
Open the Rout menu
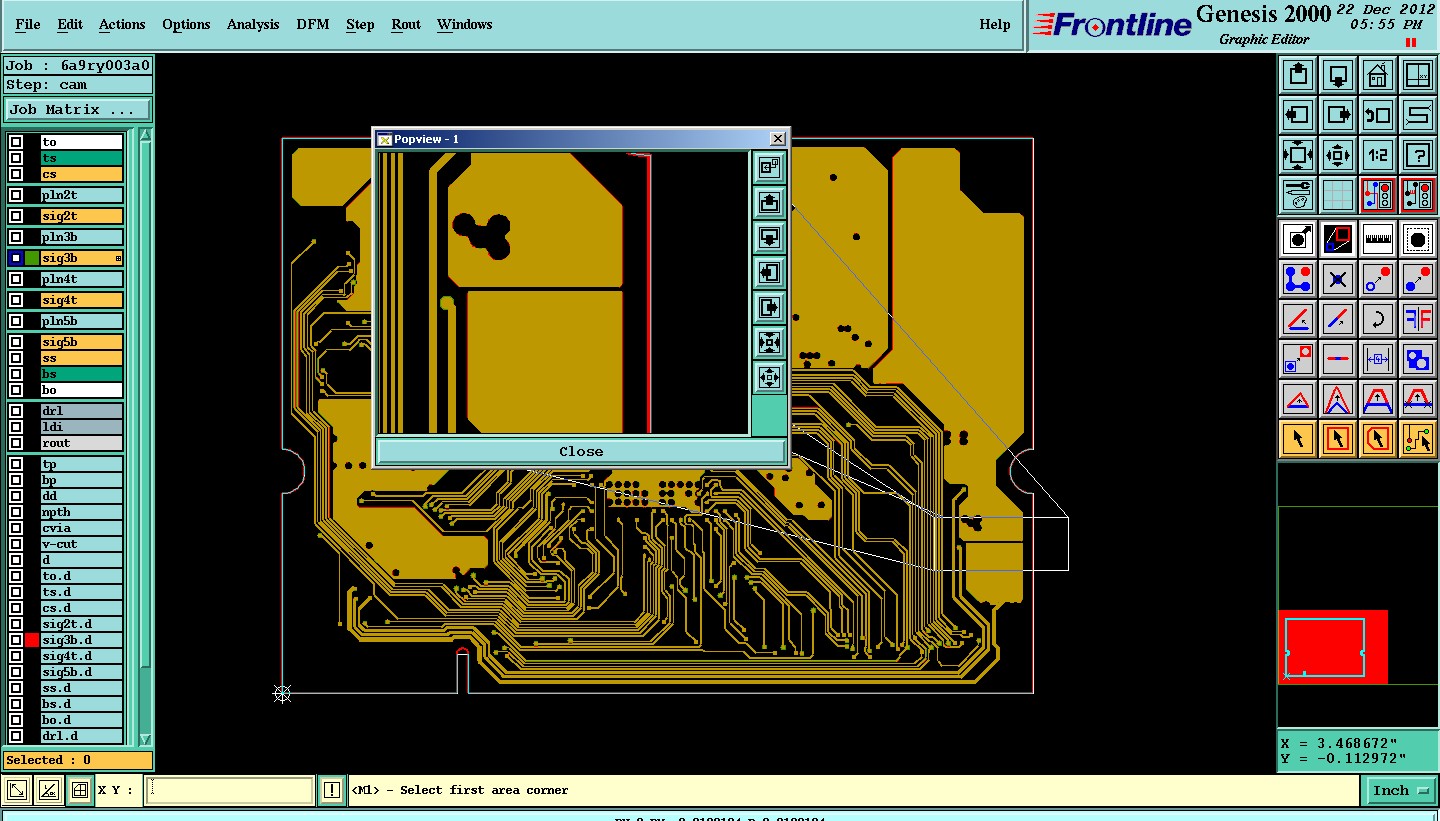pyautogui.click(x=406, y=24)
